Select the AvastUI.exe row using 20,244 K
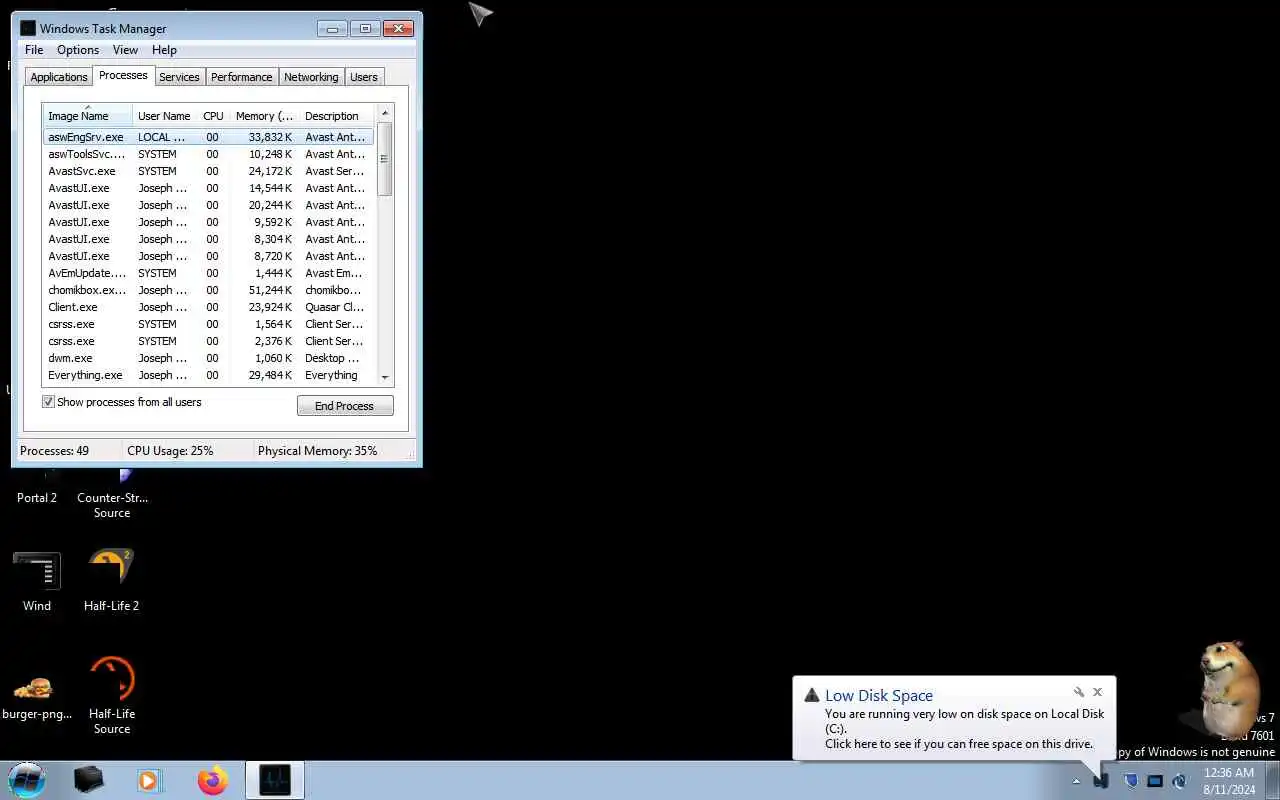The height and width of the screenshot is (800, 1280). point(208,205)
